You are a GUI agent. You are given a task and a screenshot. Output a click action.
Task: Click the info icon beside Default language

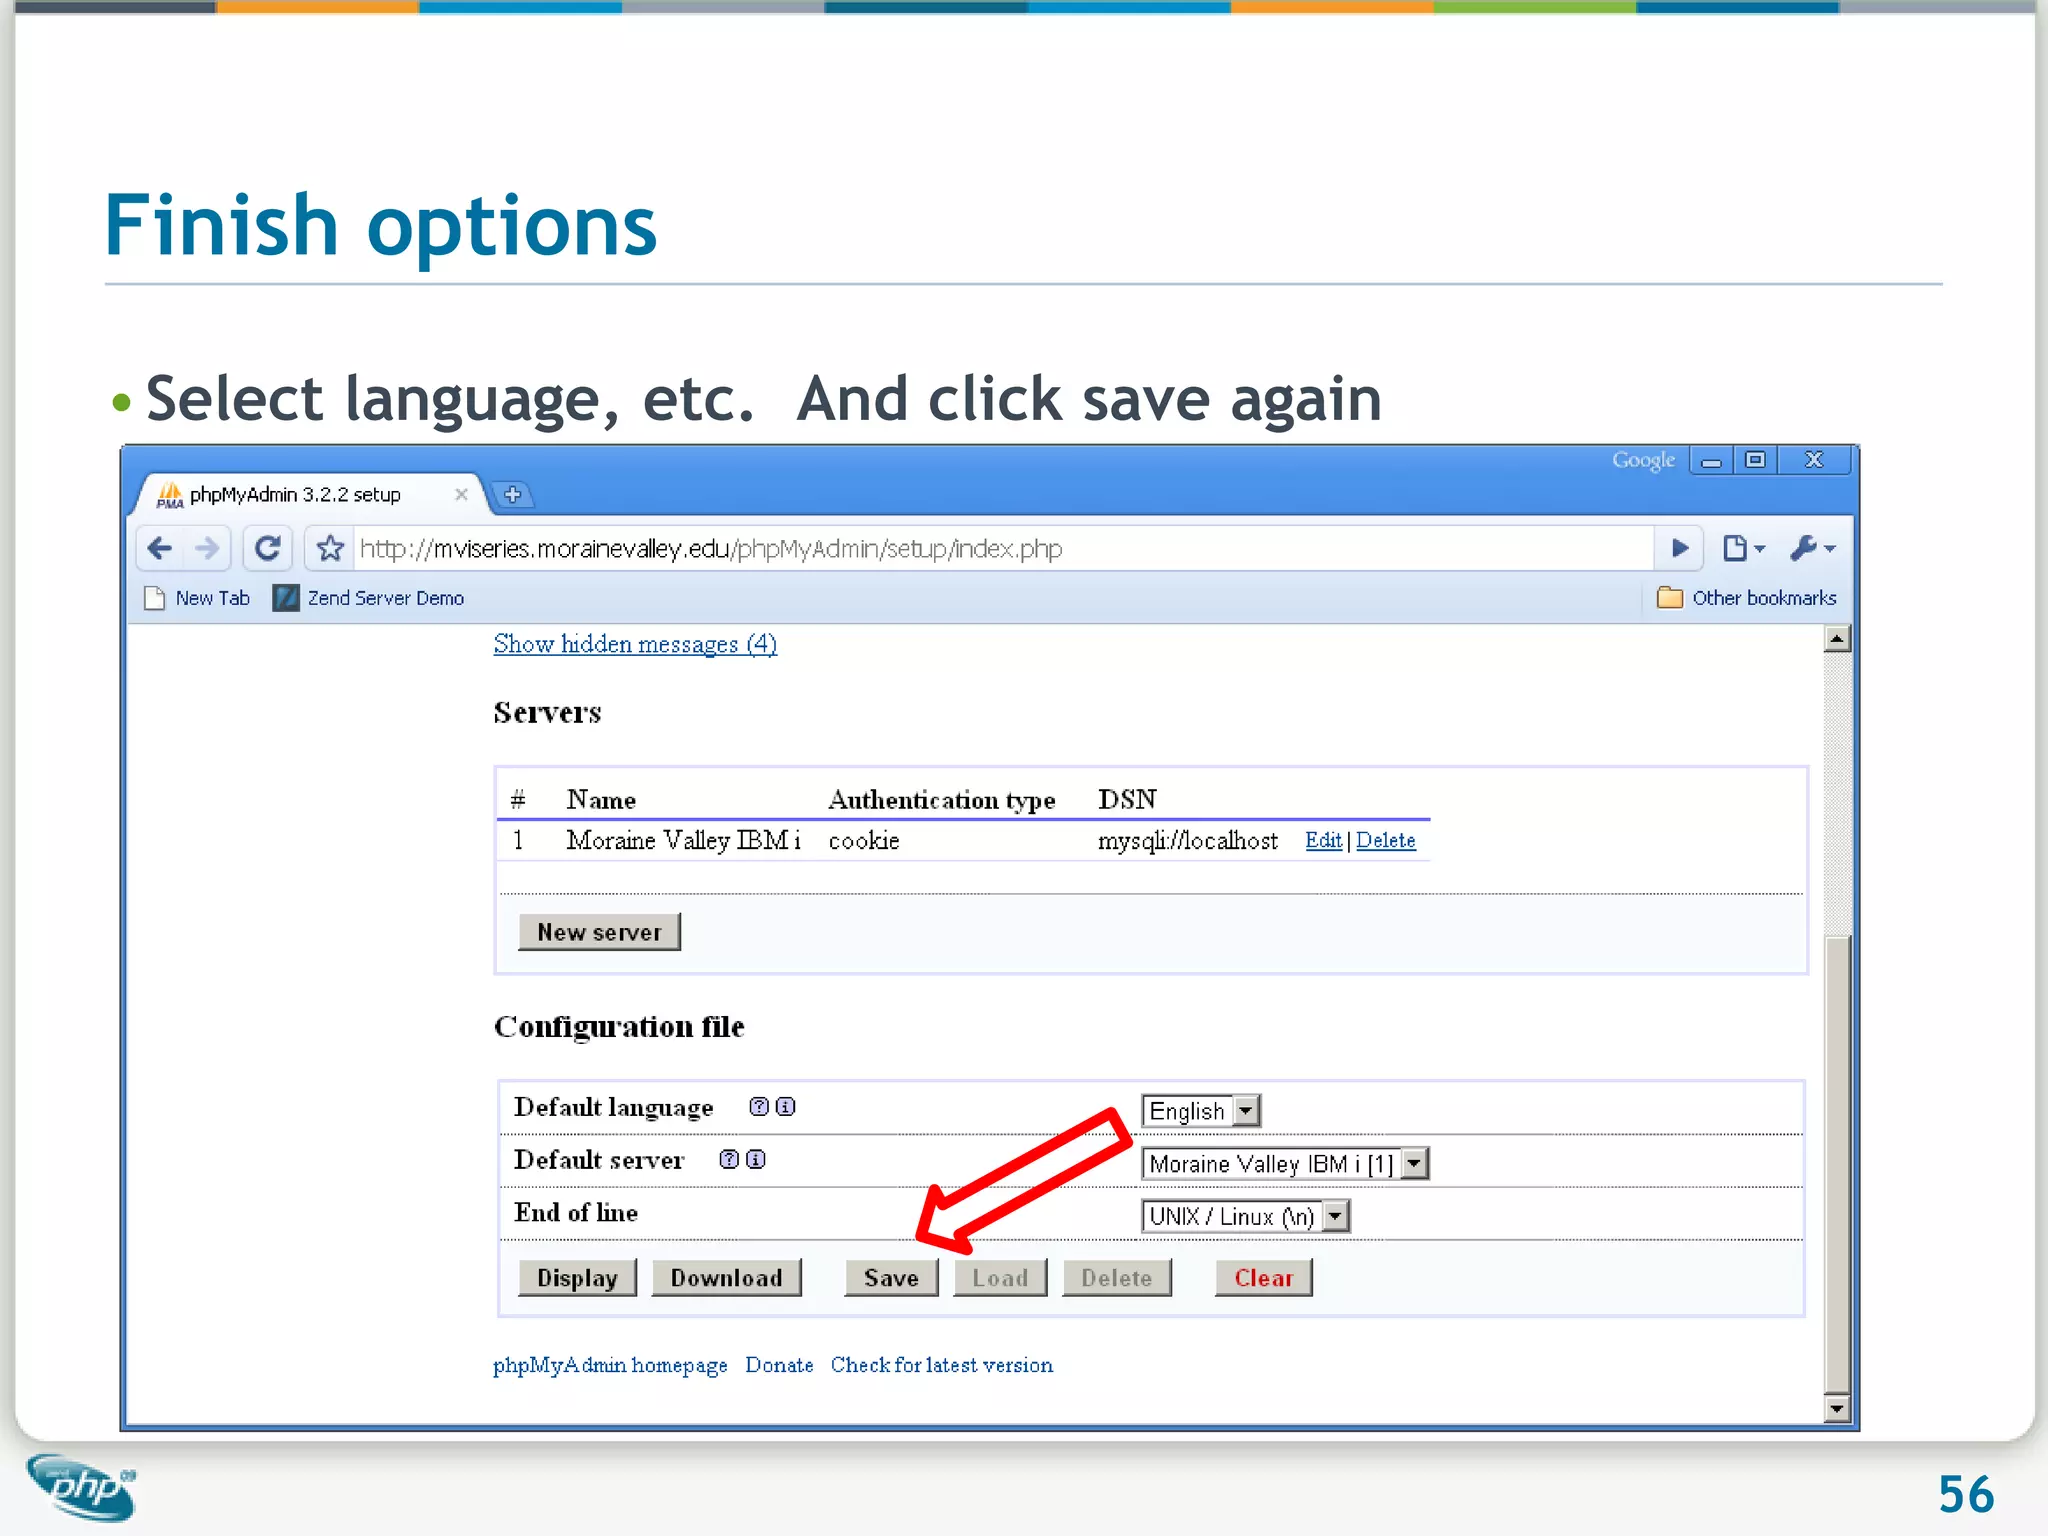pos(786,1106)
